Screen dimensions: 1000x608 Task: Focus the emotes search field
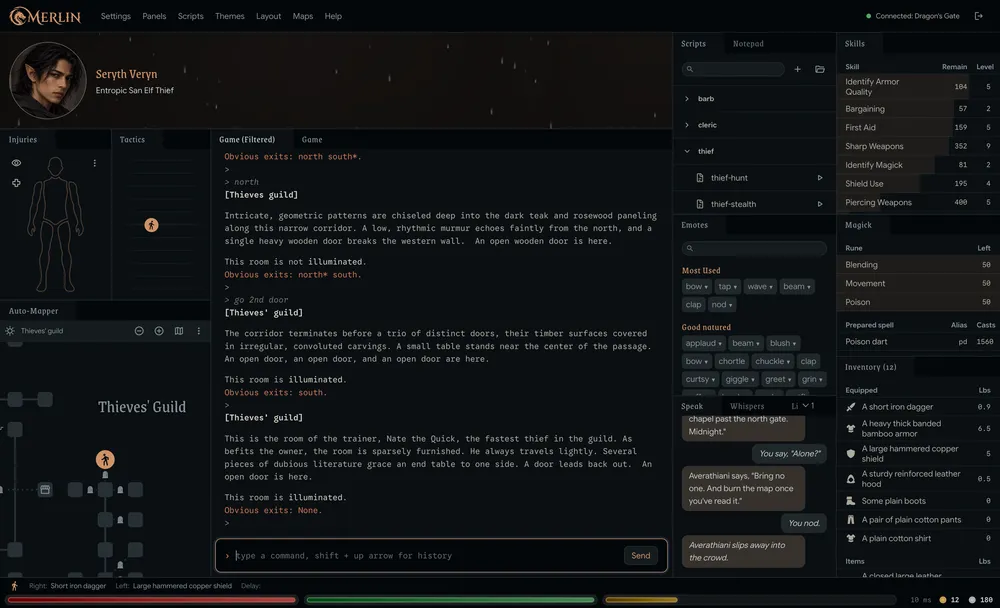754,248
